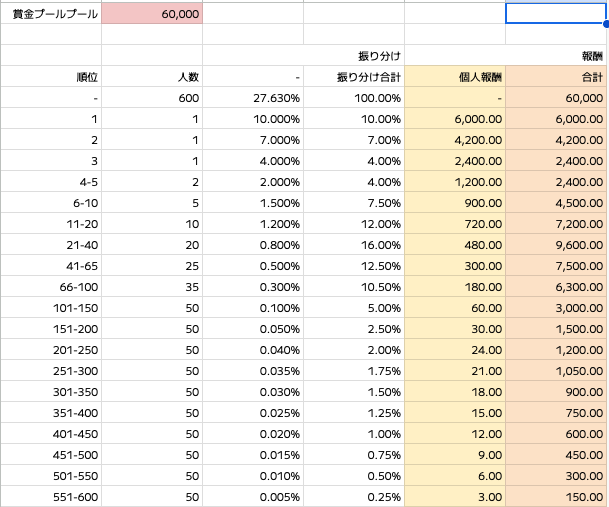Click the total headcount cell 600
This screenshot has width=609, height=507.
[x=152, y=98]
